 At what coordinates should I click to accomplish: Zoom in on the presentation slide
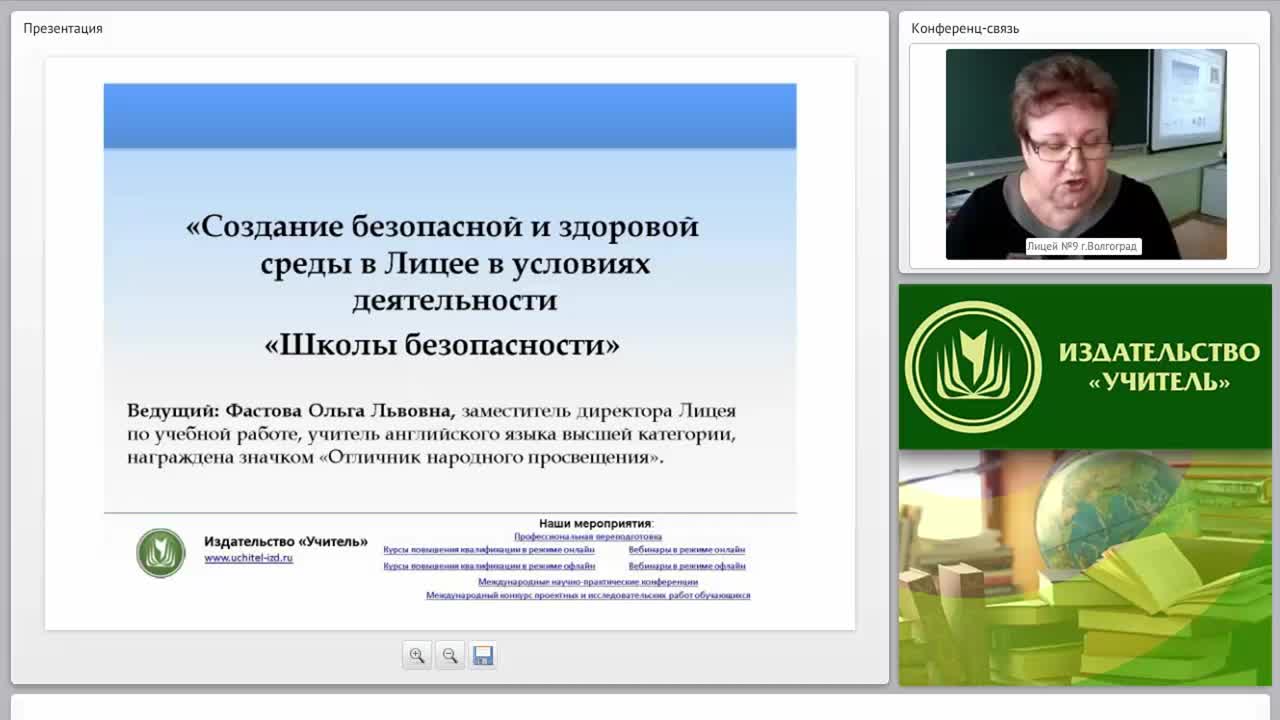[417, 655]
